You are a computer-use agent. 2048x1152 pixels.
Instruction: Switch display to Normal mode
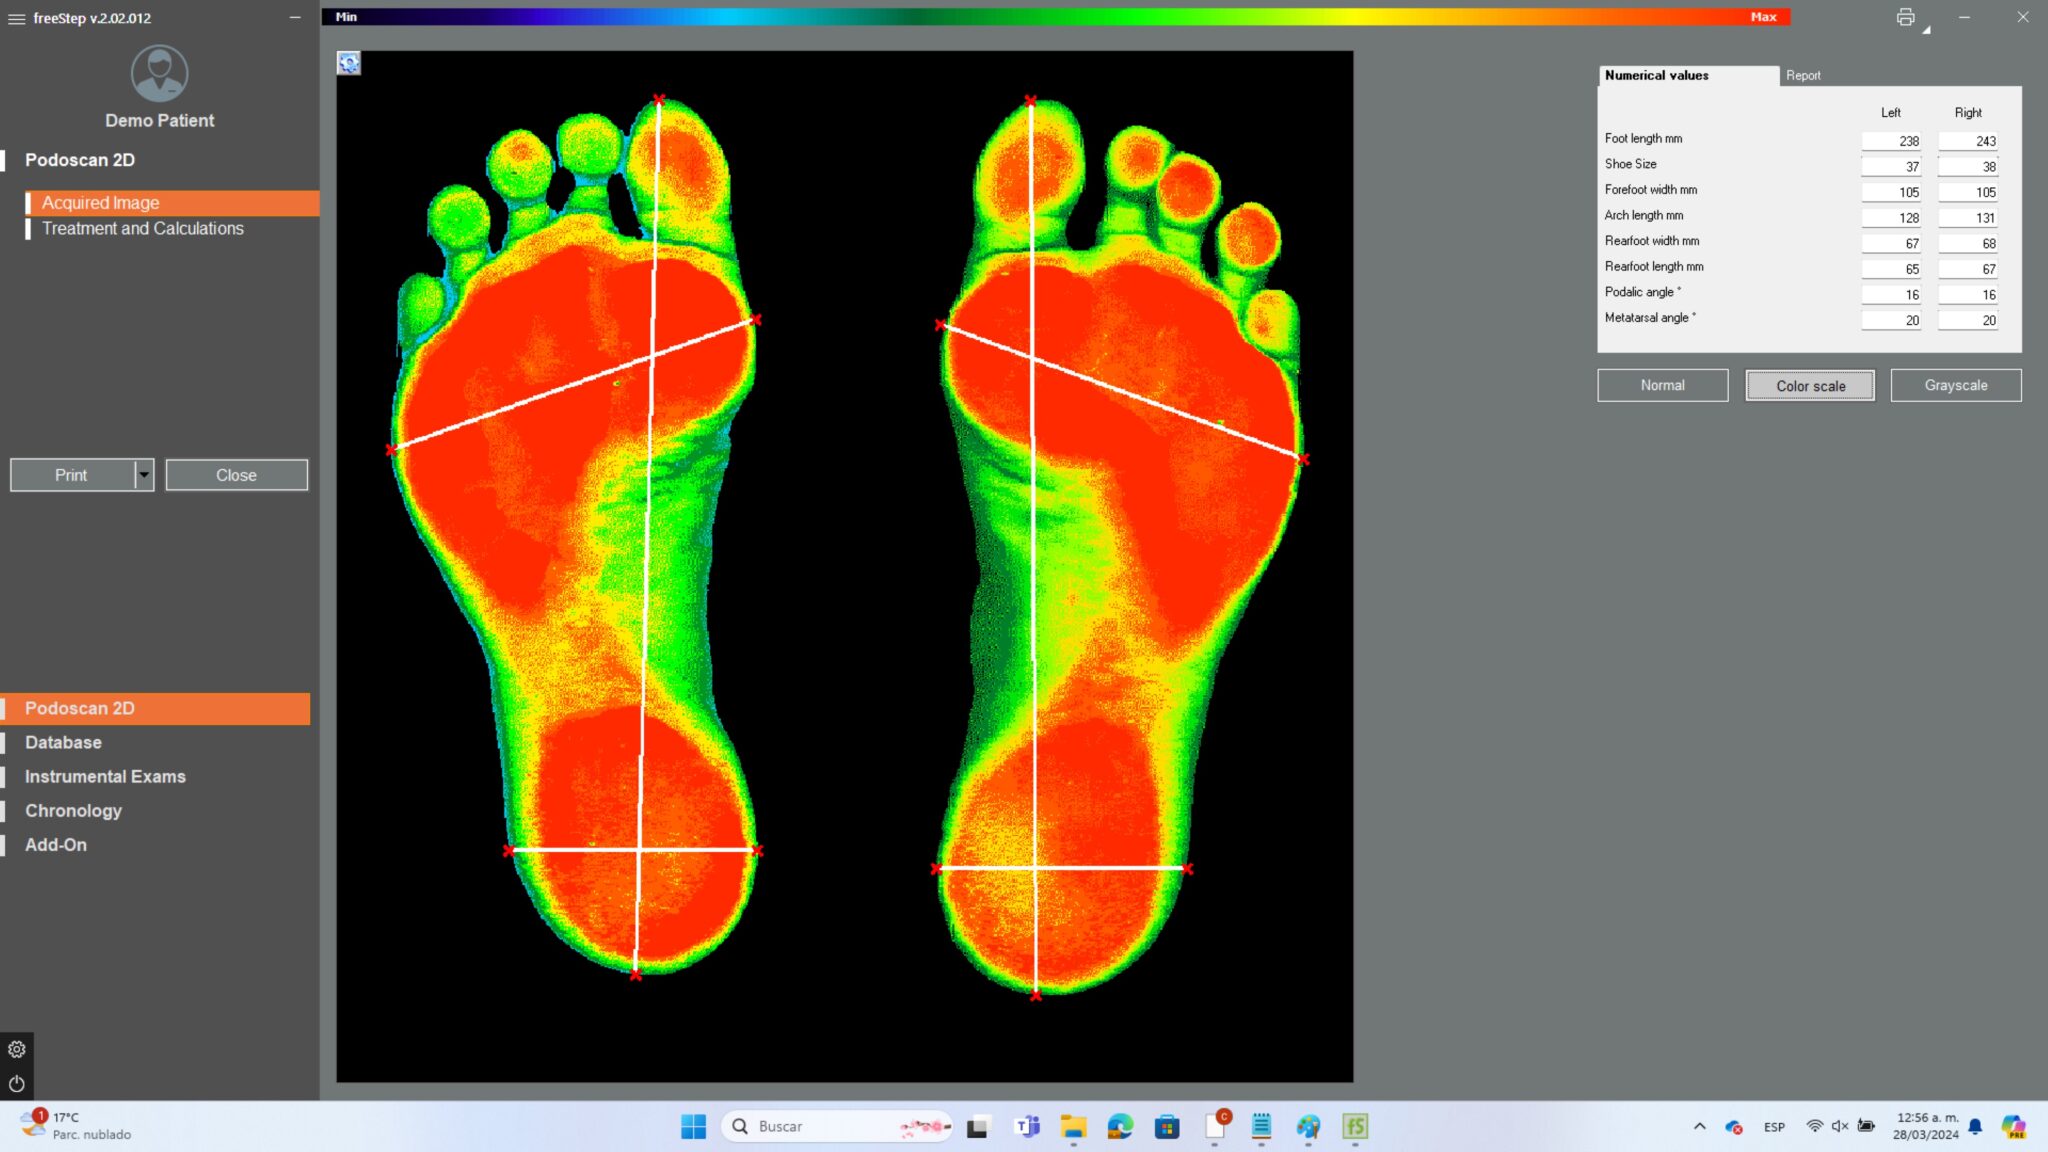[x=1663, y=385]
